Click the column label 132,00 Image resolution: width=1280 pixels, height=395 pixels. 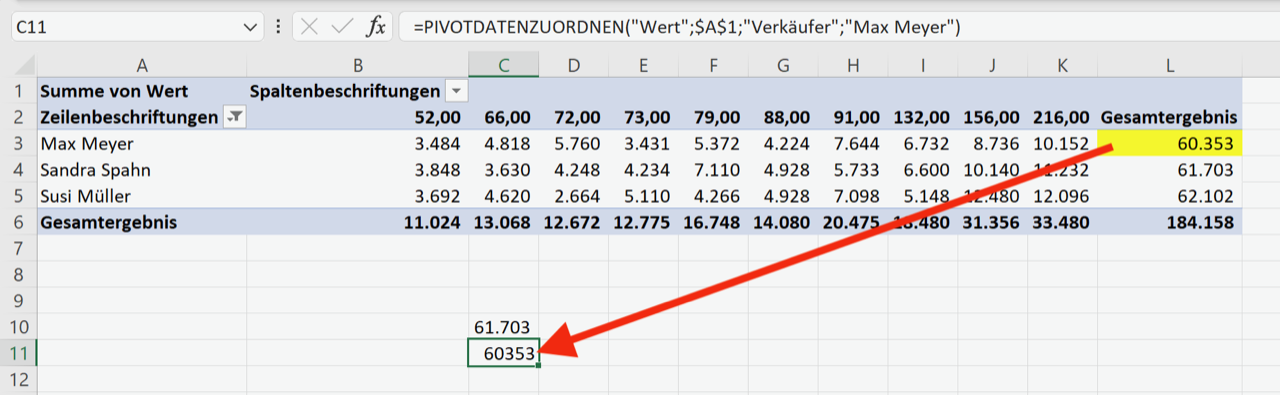(923, 117)
